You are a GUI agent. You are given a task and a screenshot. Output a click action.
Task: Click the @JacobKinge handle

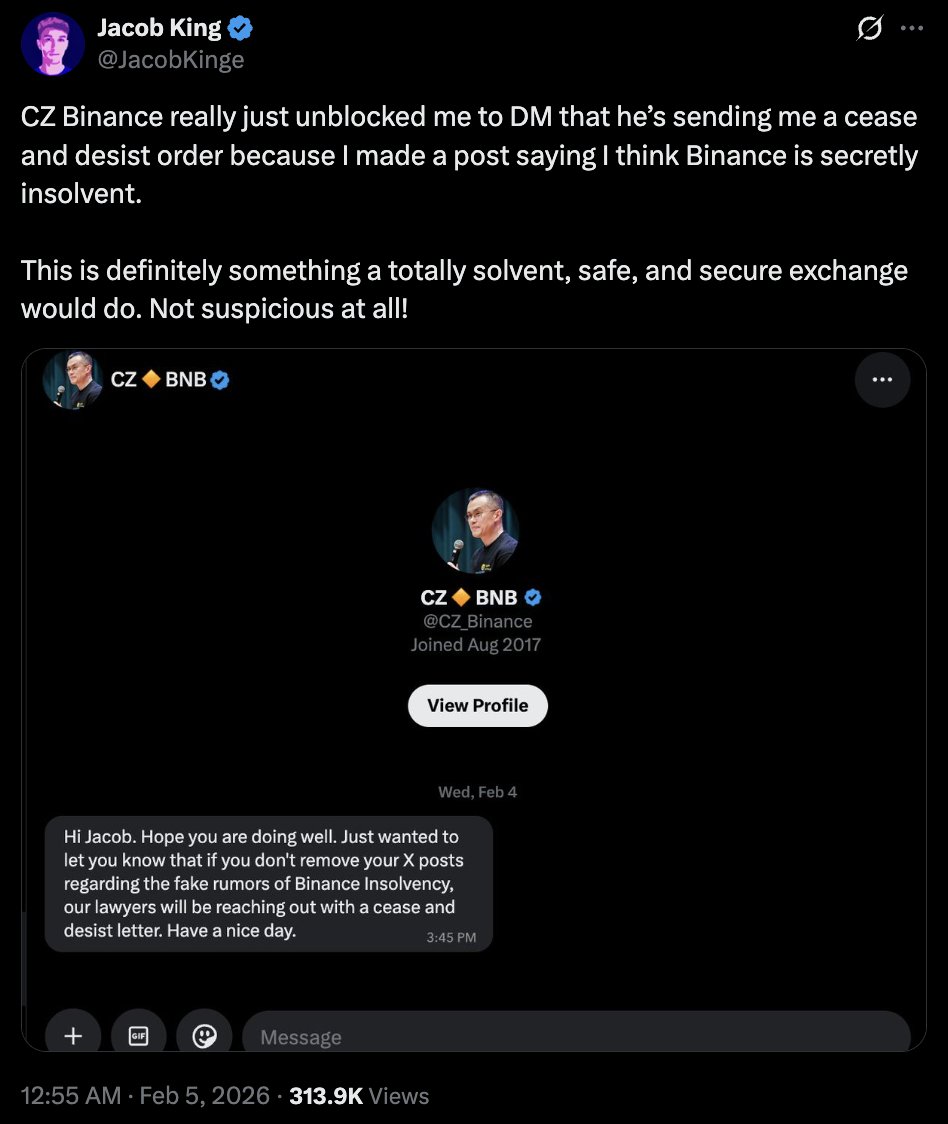pyautogui.click(x=170, y=60)
